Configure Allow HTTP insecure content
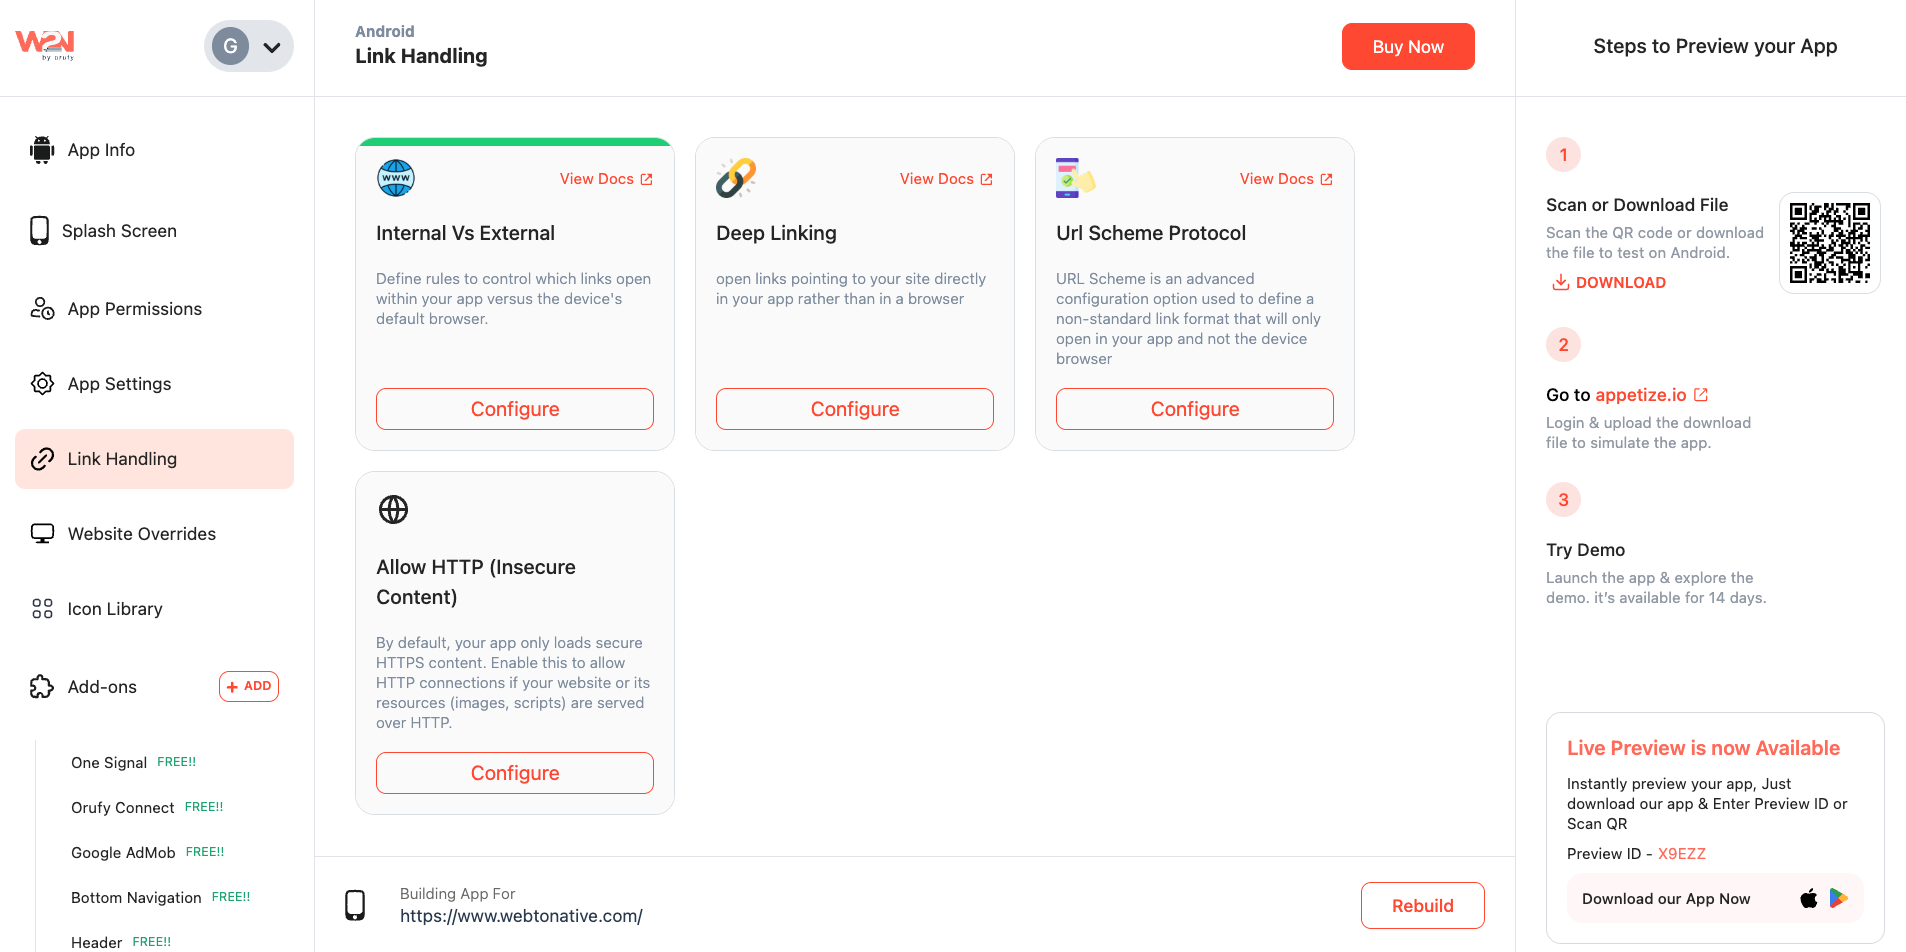 515,773
